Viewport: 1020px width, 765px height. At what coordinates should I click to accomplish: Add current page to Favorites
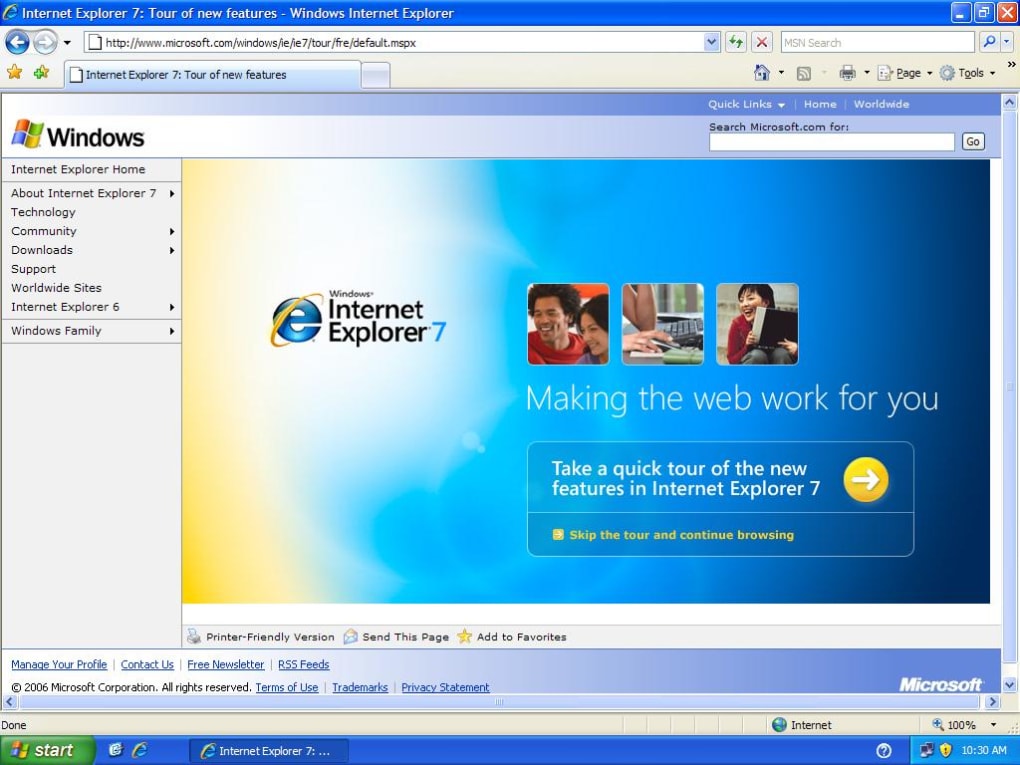(x=40, y=72)
